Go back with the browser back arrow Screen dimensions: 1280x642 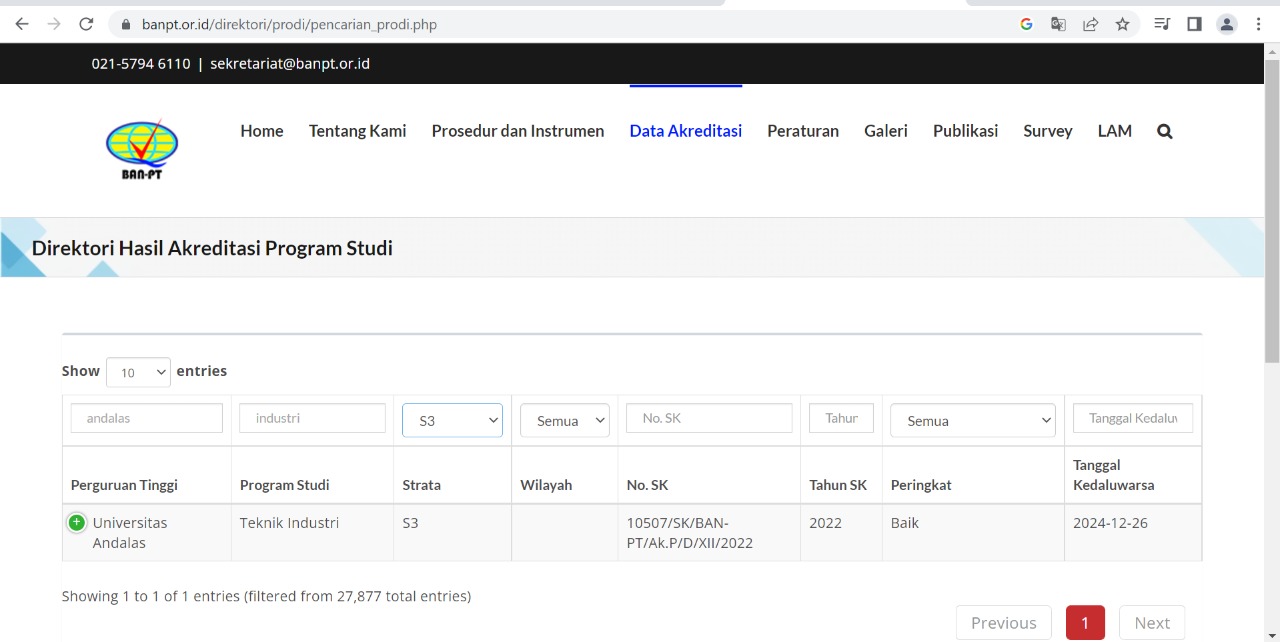click(22, 24)
